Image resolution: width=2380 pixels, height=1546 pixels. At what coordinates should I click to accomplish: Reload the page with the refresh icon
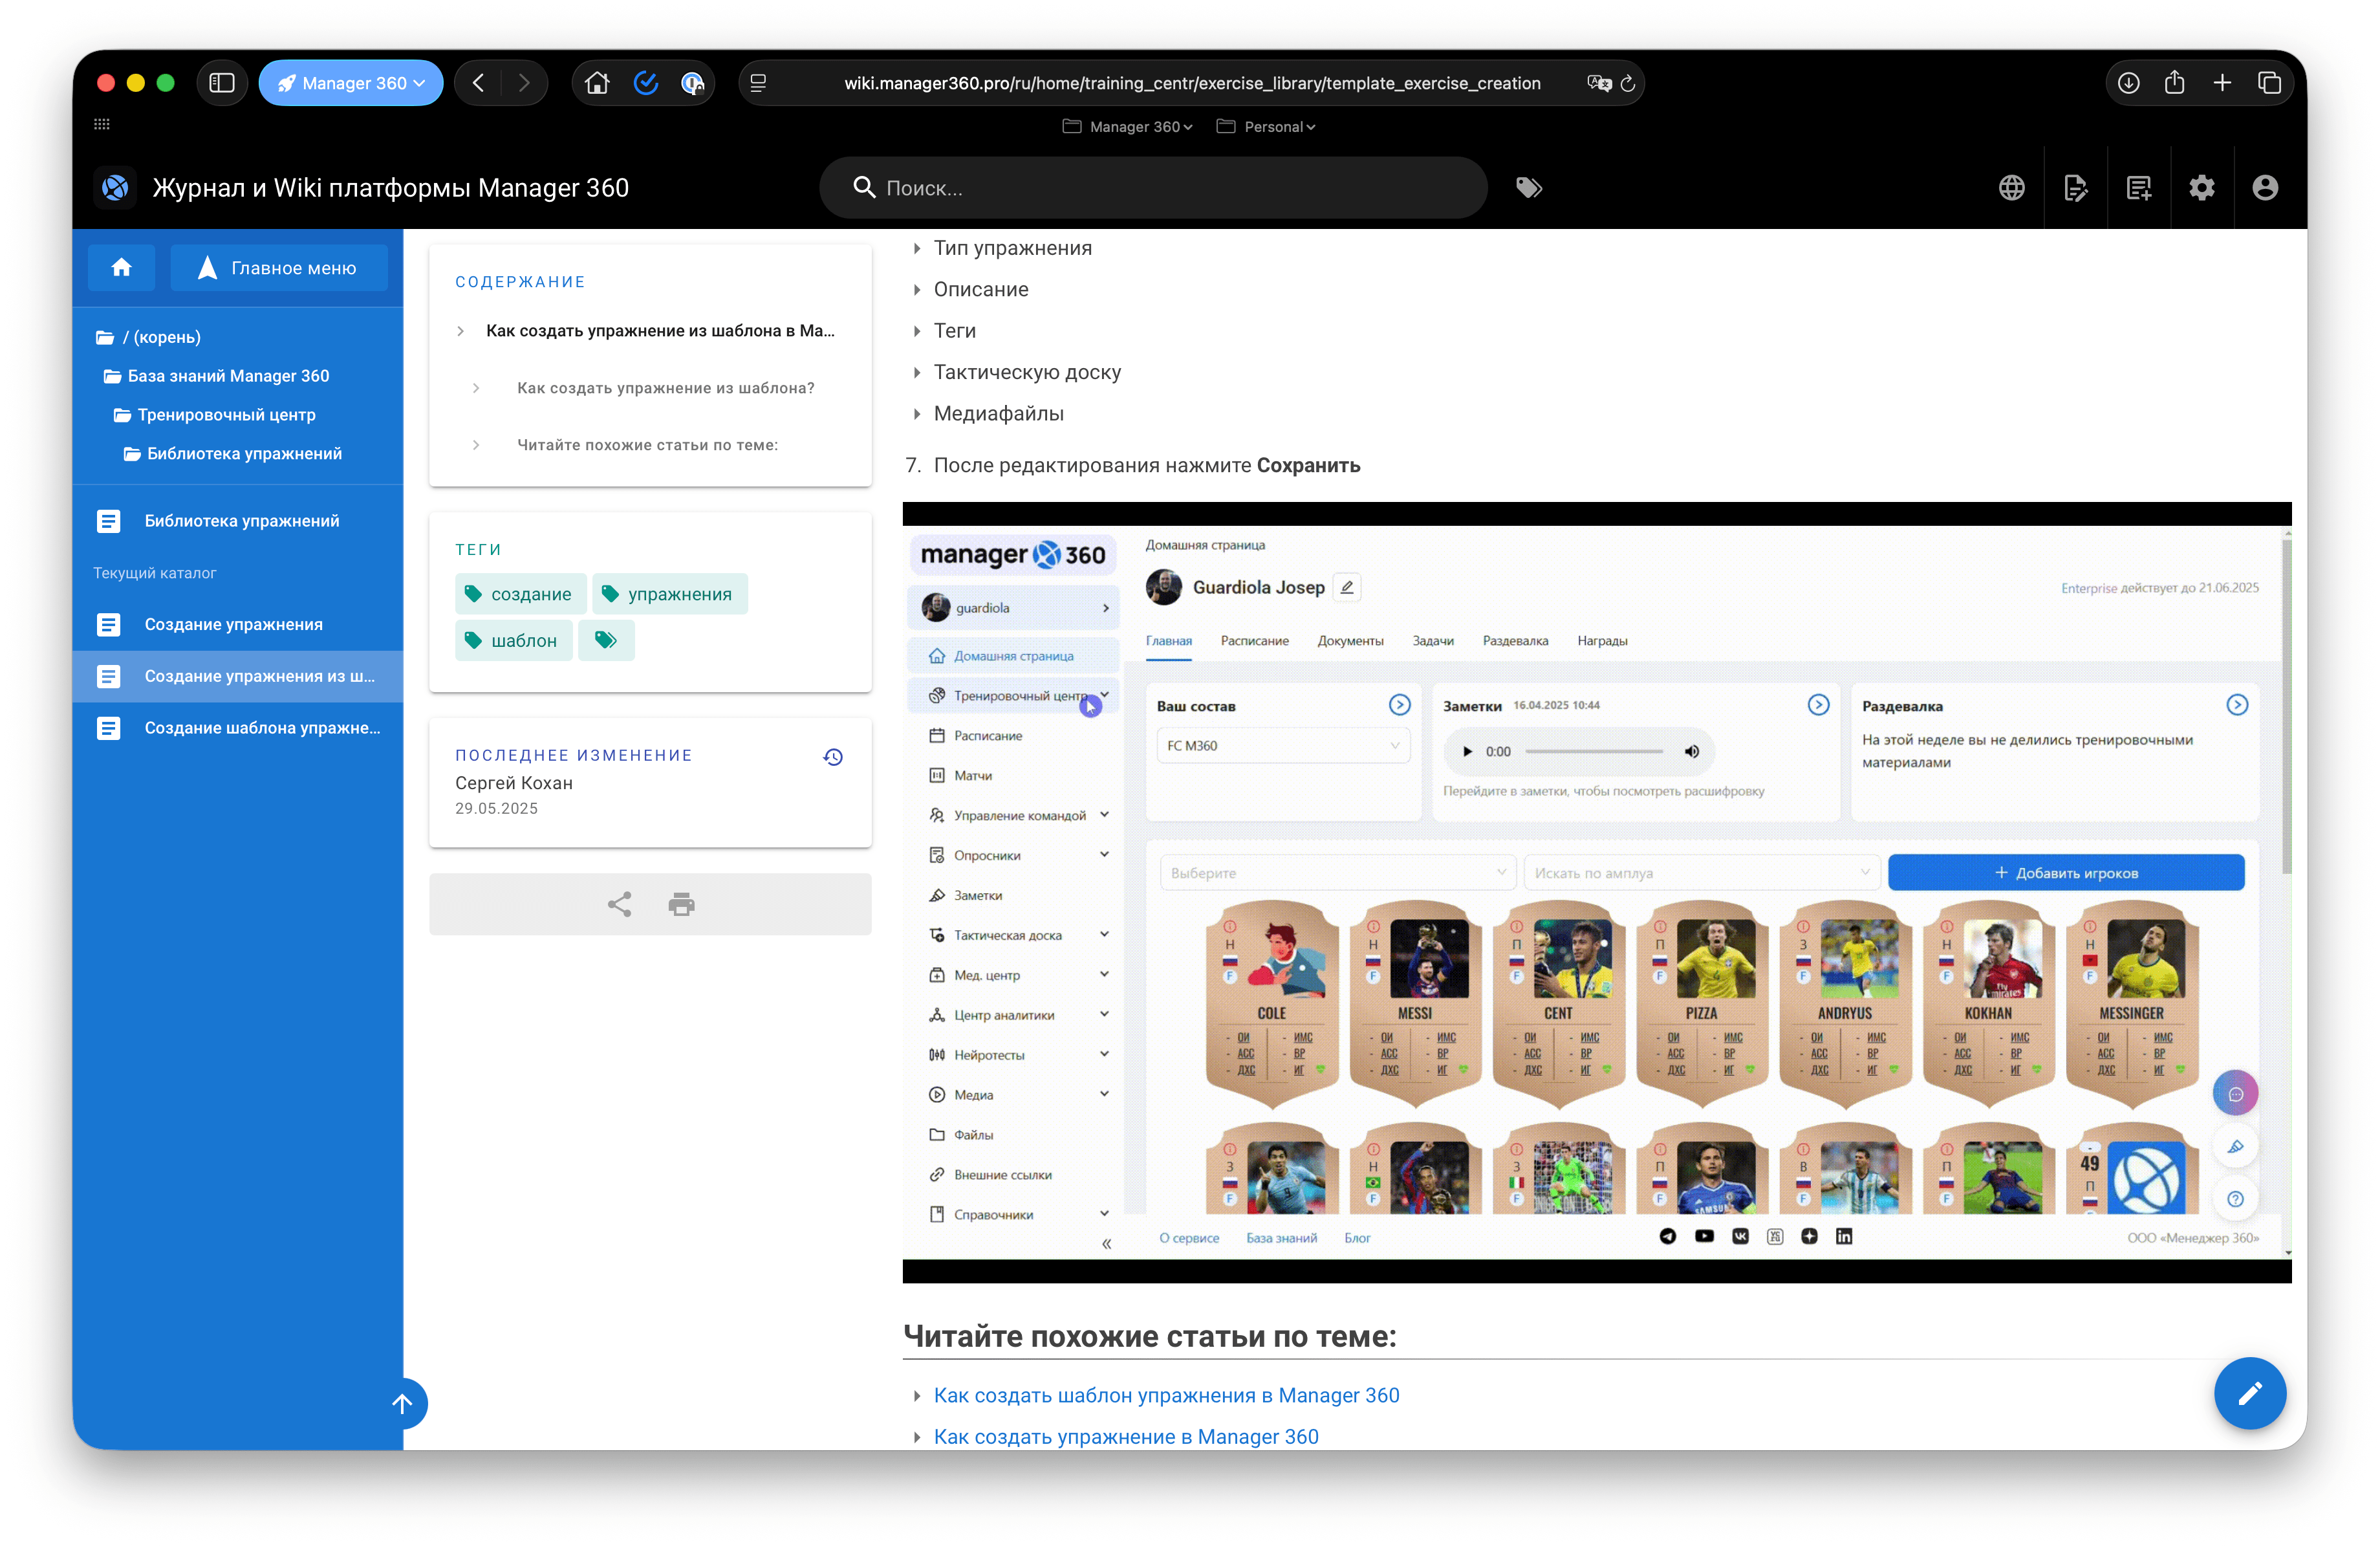coord(1628,83)
